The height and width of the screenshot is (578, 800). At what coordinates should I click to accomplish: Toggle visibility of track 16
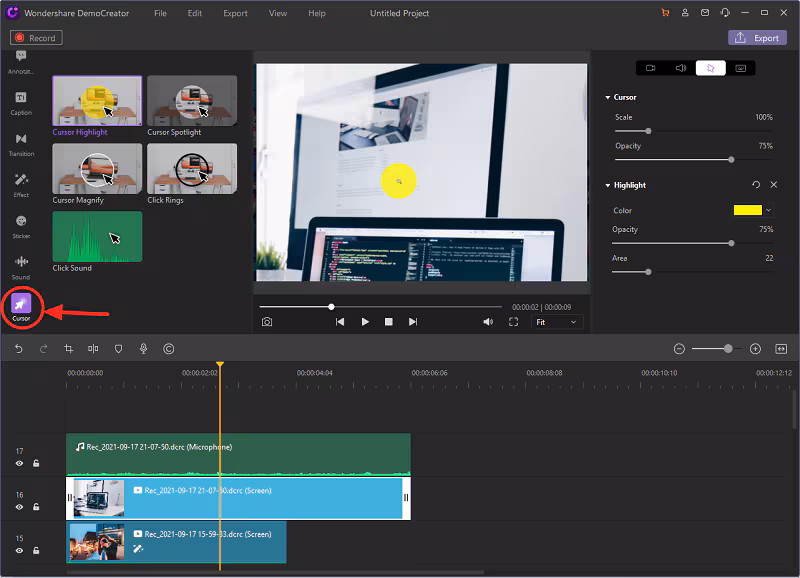point(19,507)
